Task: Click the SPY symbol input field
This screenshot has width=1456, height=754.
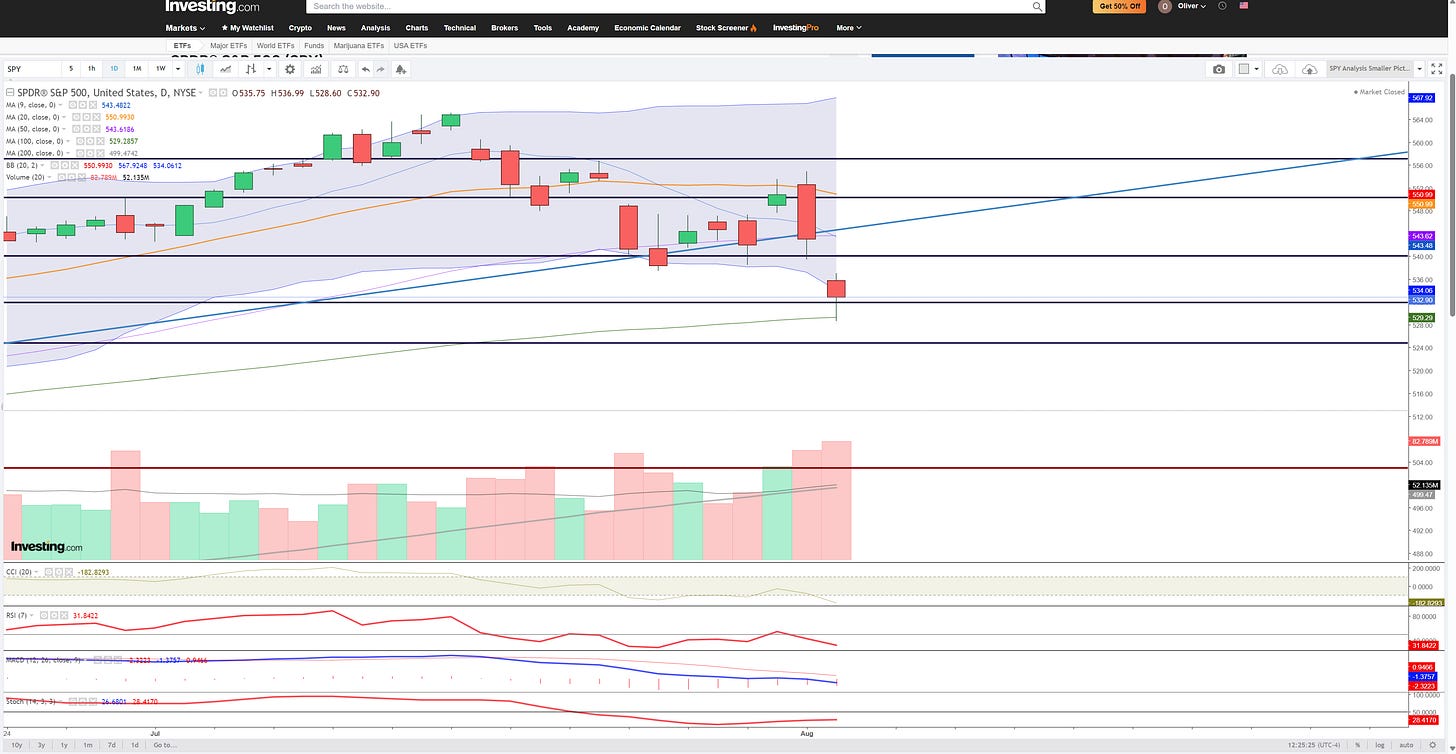Action: [32, 69]
